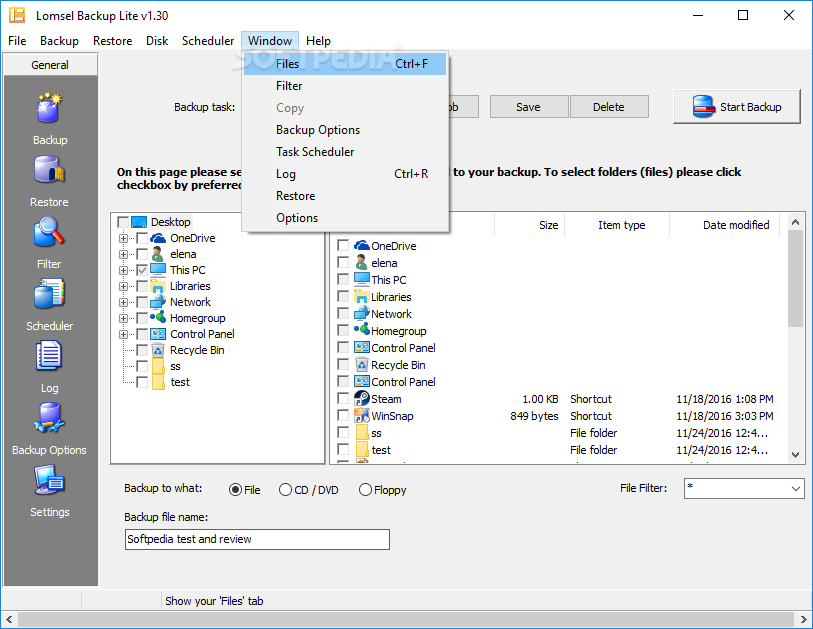Click the file list vertical scrollbar thumb

[795, 279]
